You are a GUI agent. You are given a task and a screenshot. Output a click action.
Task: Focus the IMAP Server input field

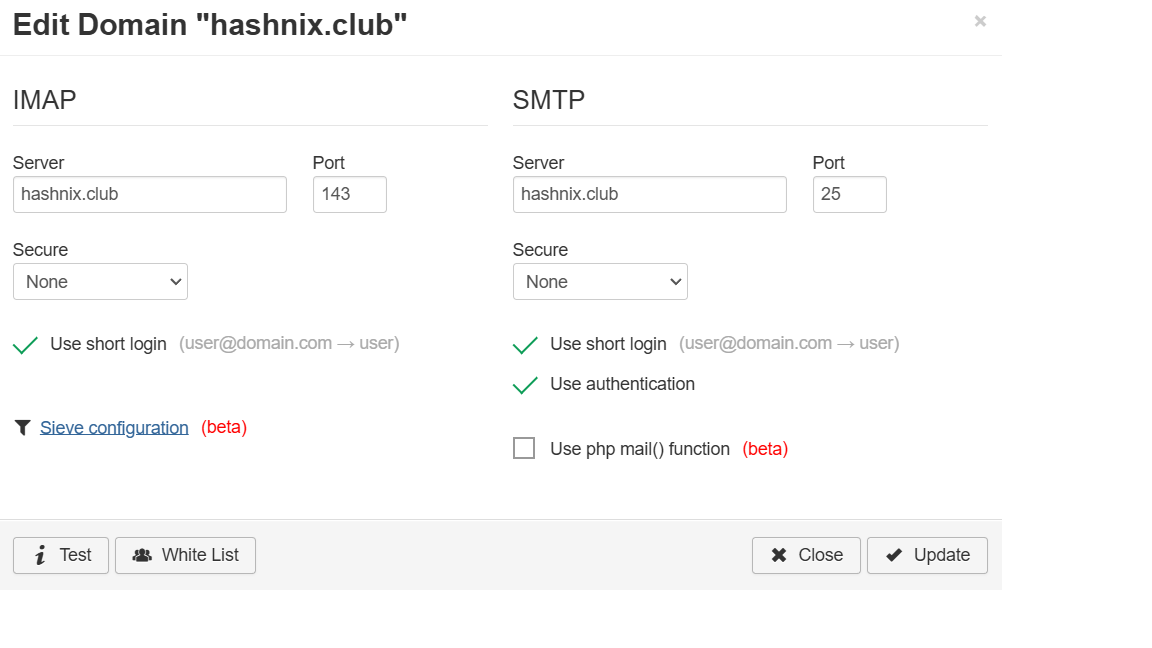point(150,195)
